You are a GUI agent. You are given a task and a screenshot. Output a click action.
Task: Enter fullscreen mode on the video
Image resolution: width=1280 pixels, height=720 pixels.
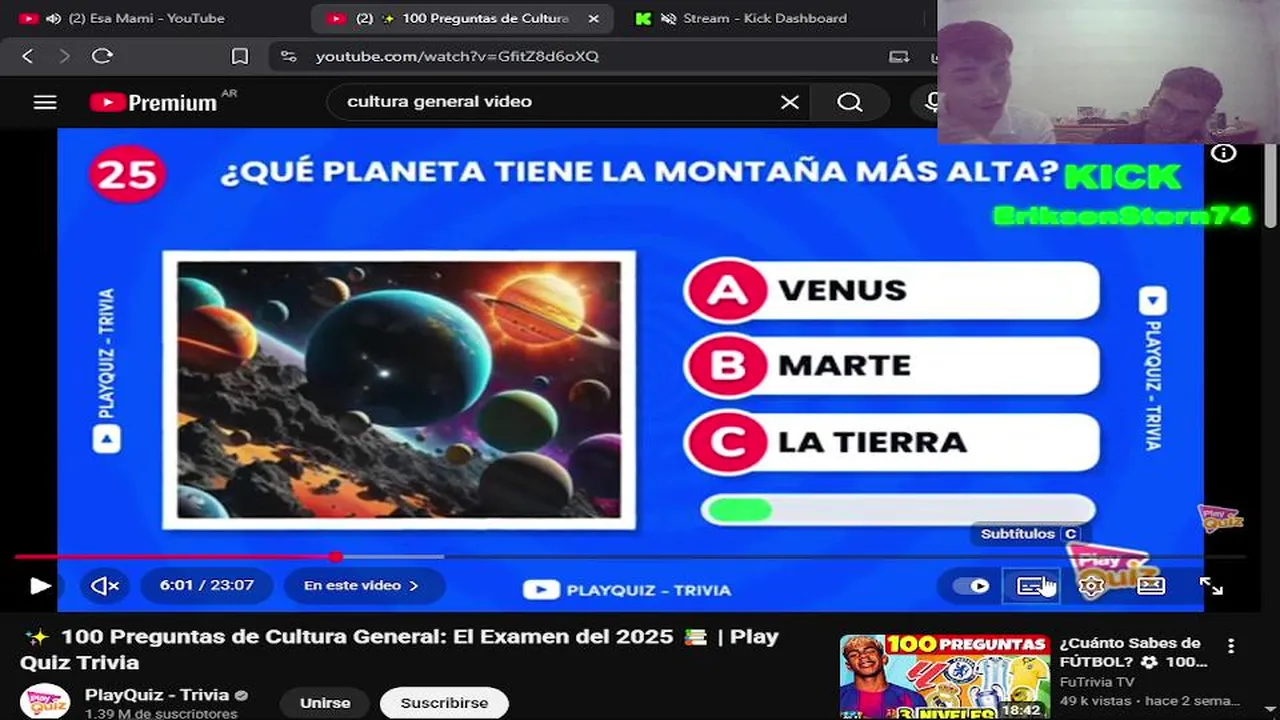coord(1211,586)
